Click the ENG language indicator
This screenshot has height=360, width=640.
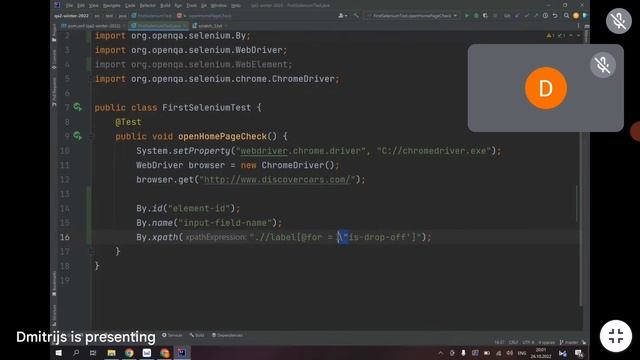tap(522, 353)
